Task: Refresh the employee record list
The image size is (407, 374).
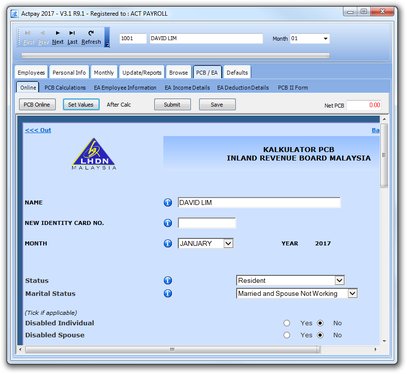Action: (x=91, y=37)
